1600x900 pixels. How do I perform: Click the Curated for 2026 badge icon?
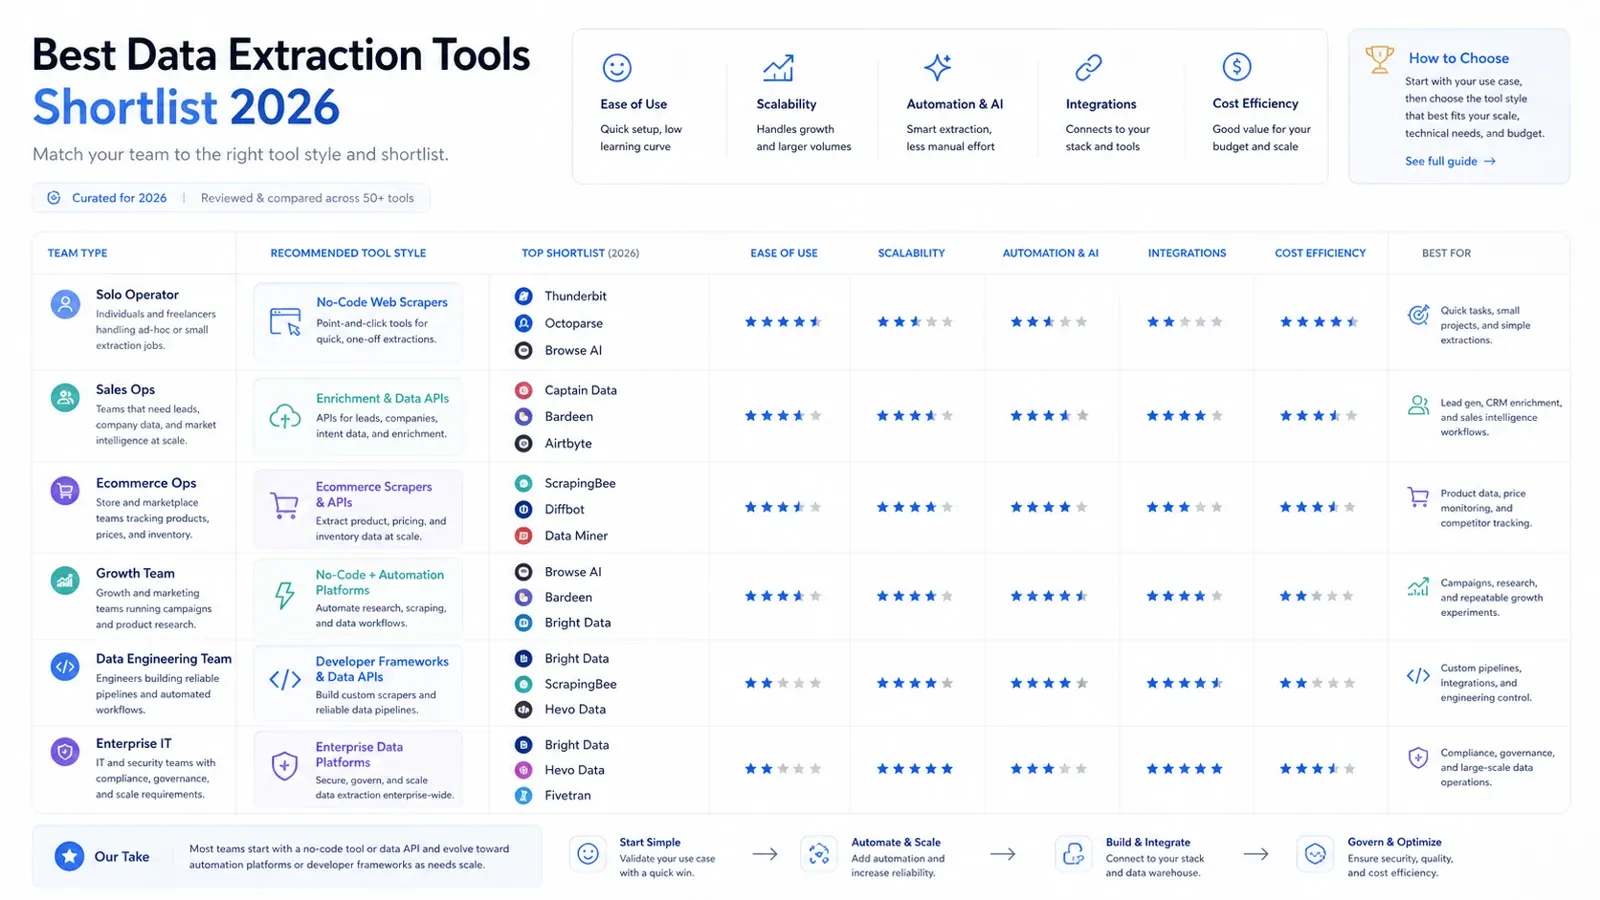click(54, 198)
